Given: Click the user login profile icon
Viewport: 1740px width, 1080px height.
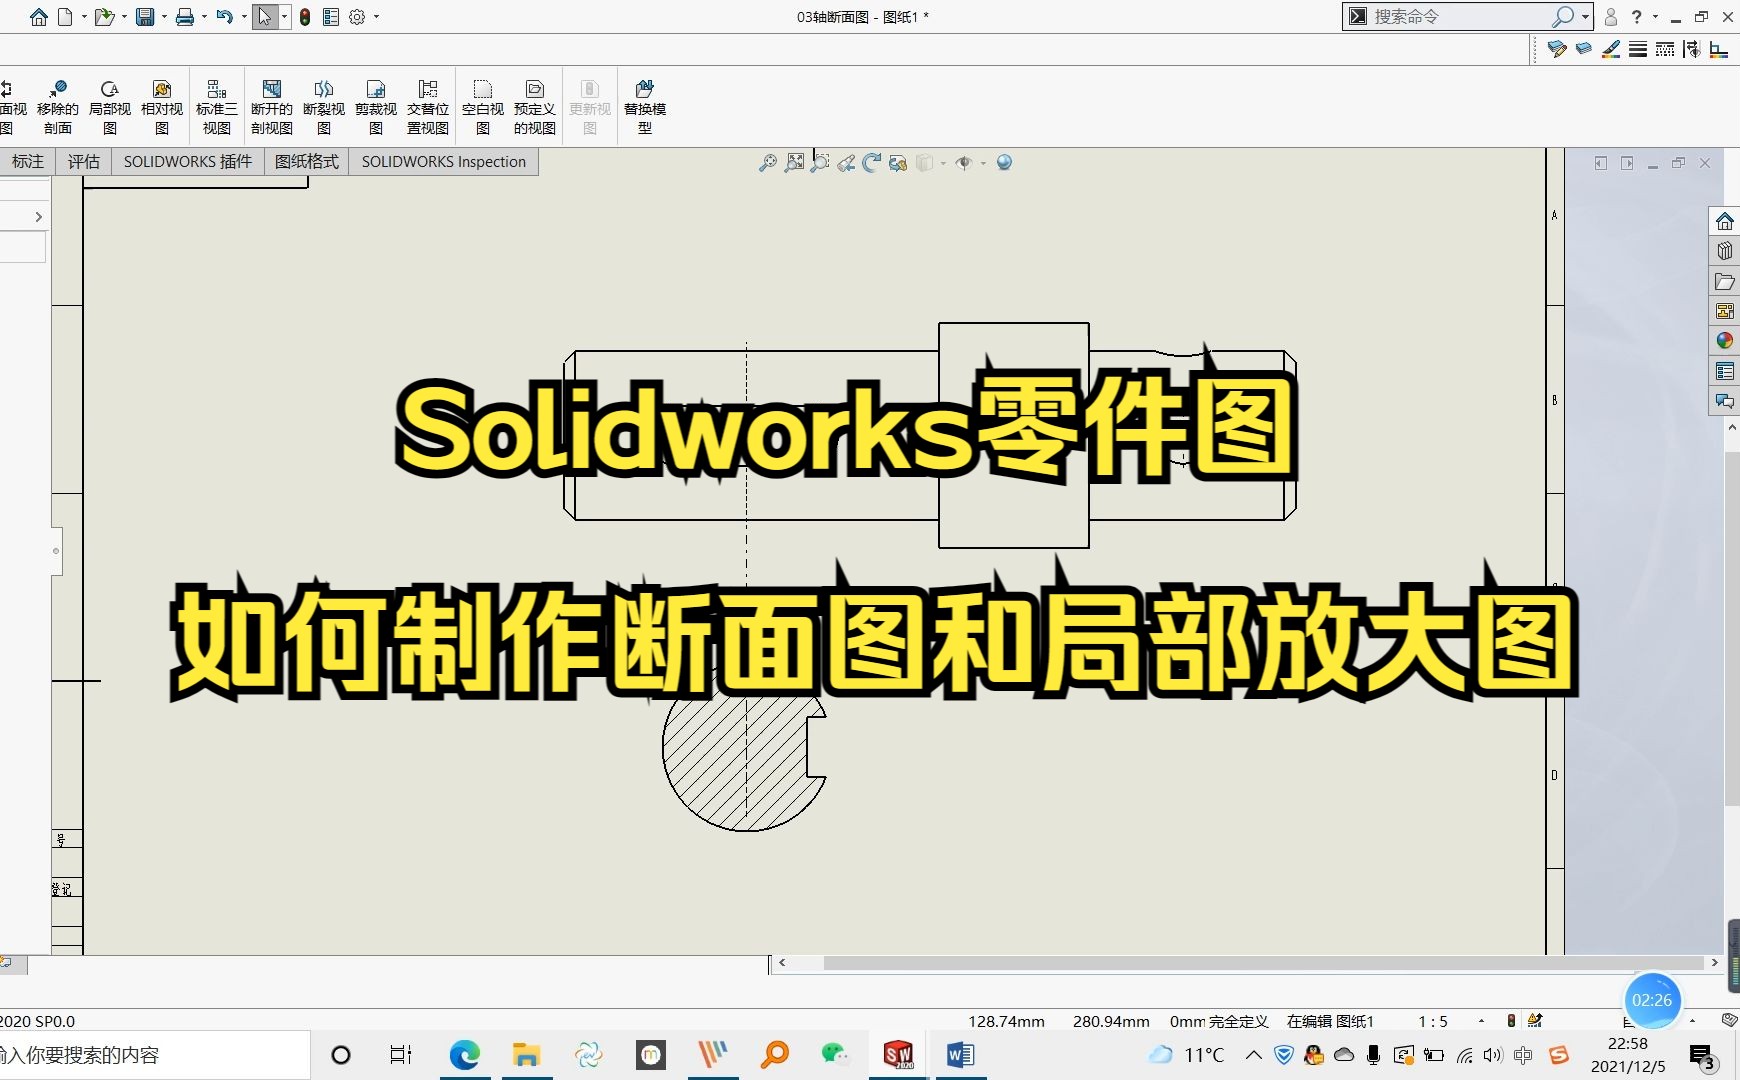Looking at the screenshot, I should 1611,17.
